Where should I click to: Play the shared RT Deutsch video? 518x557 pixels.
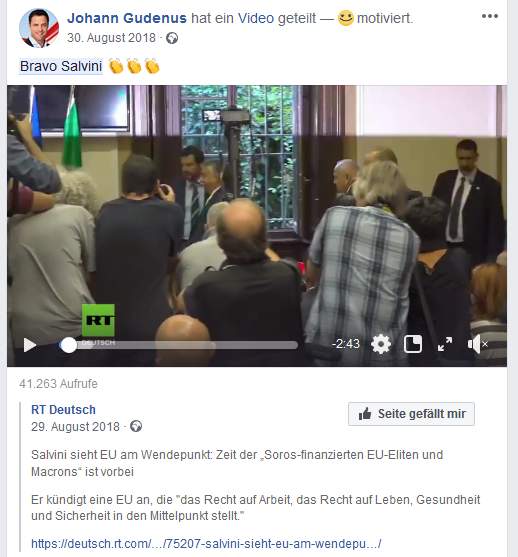coord(30,345)
